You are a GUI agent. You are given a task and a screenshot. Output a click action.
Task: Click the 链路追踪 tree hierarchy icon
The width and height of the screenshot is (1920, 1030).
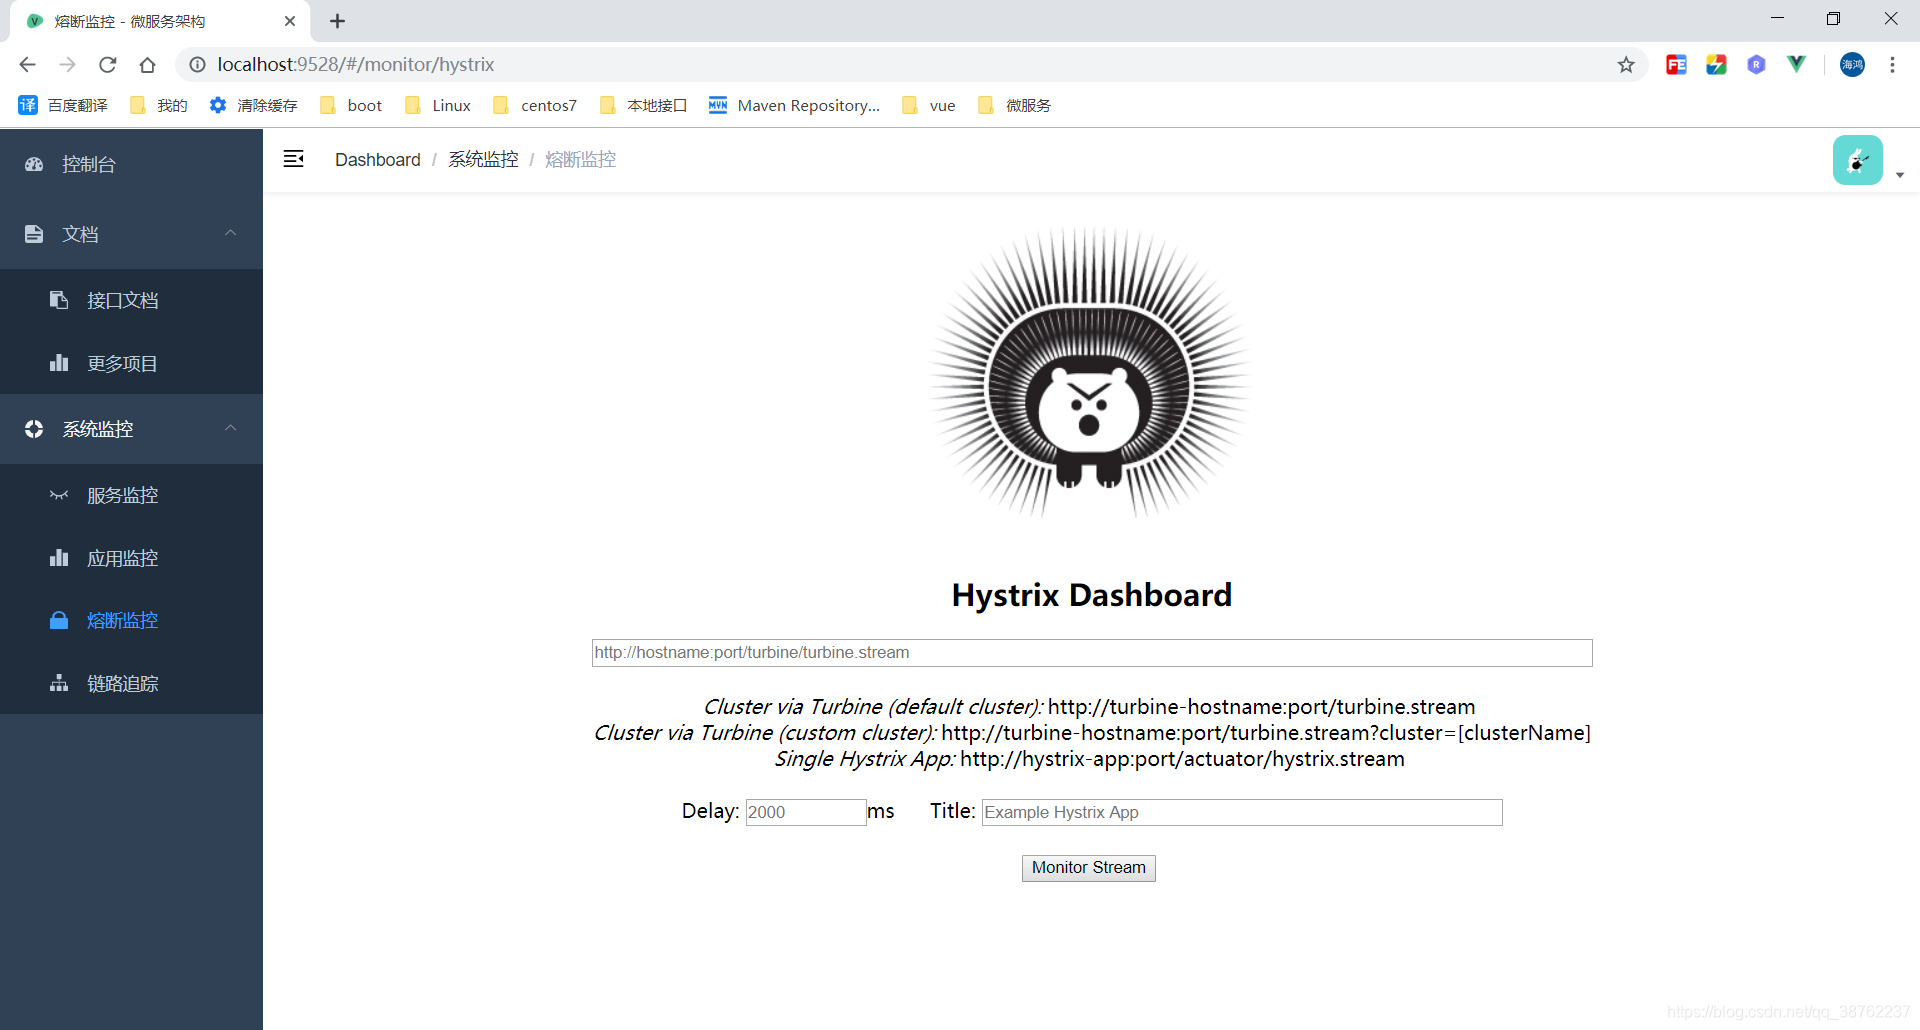pos(59,683)
